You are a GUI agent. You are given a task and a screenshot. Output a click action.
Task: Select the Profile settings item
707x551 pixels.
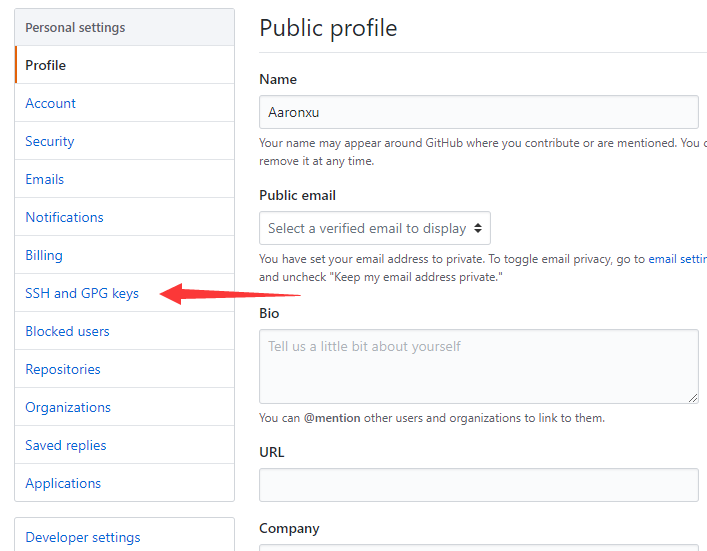pyautogui.click(x=46, y=65)
